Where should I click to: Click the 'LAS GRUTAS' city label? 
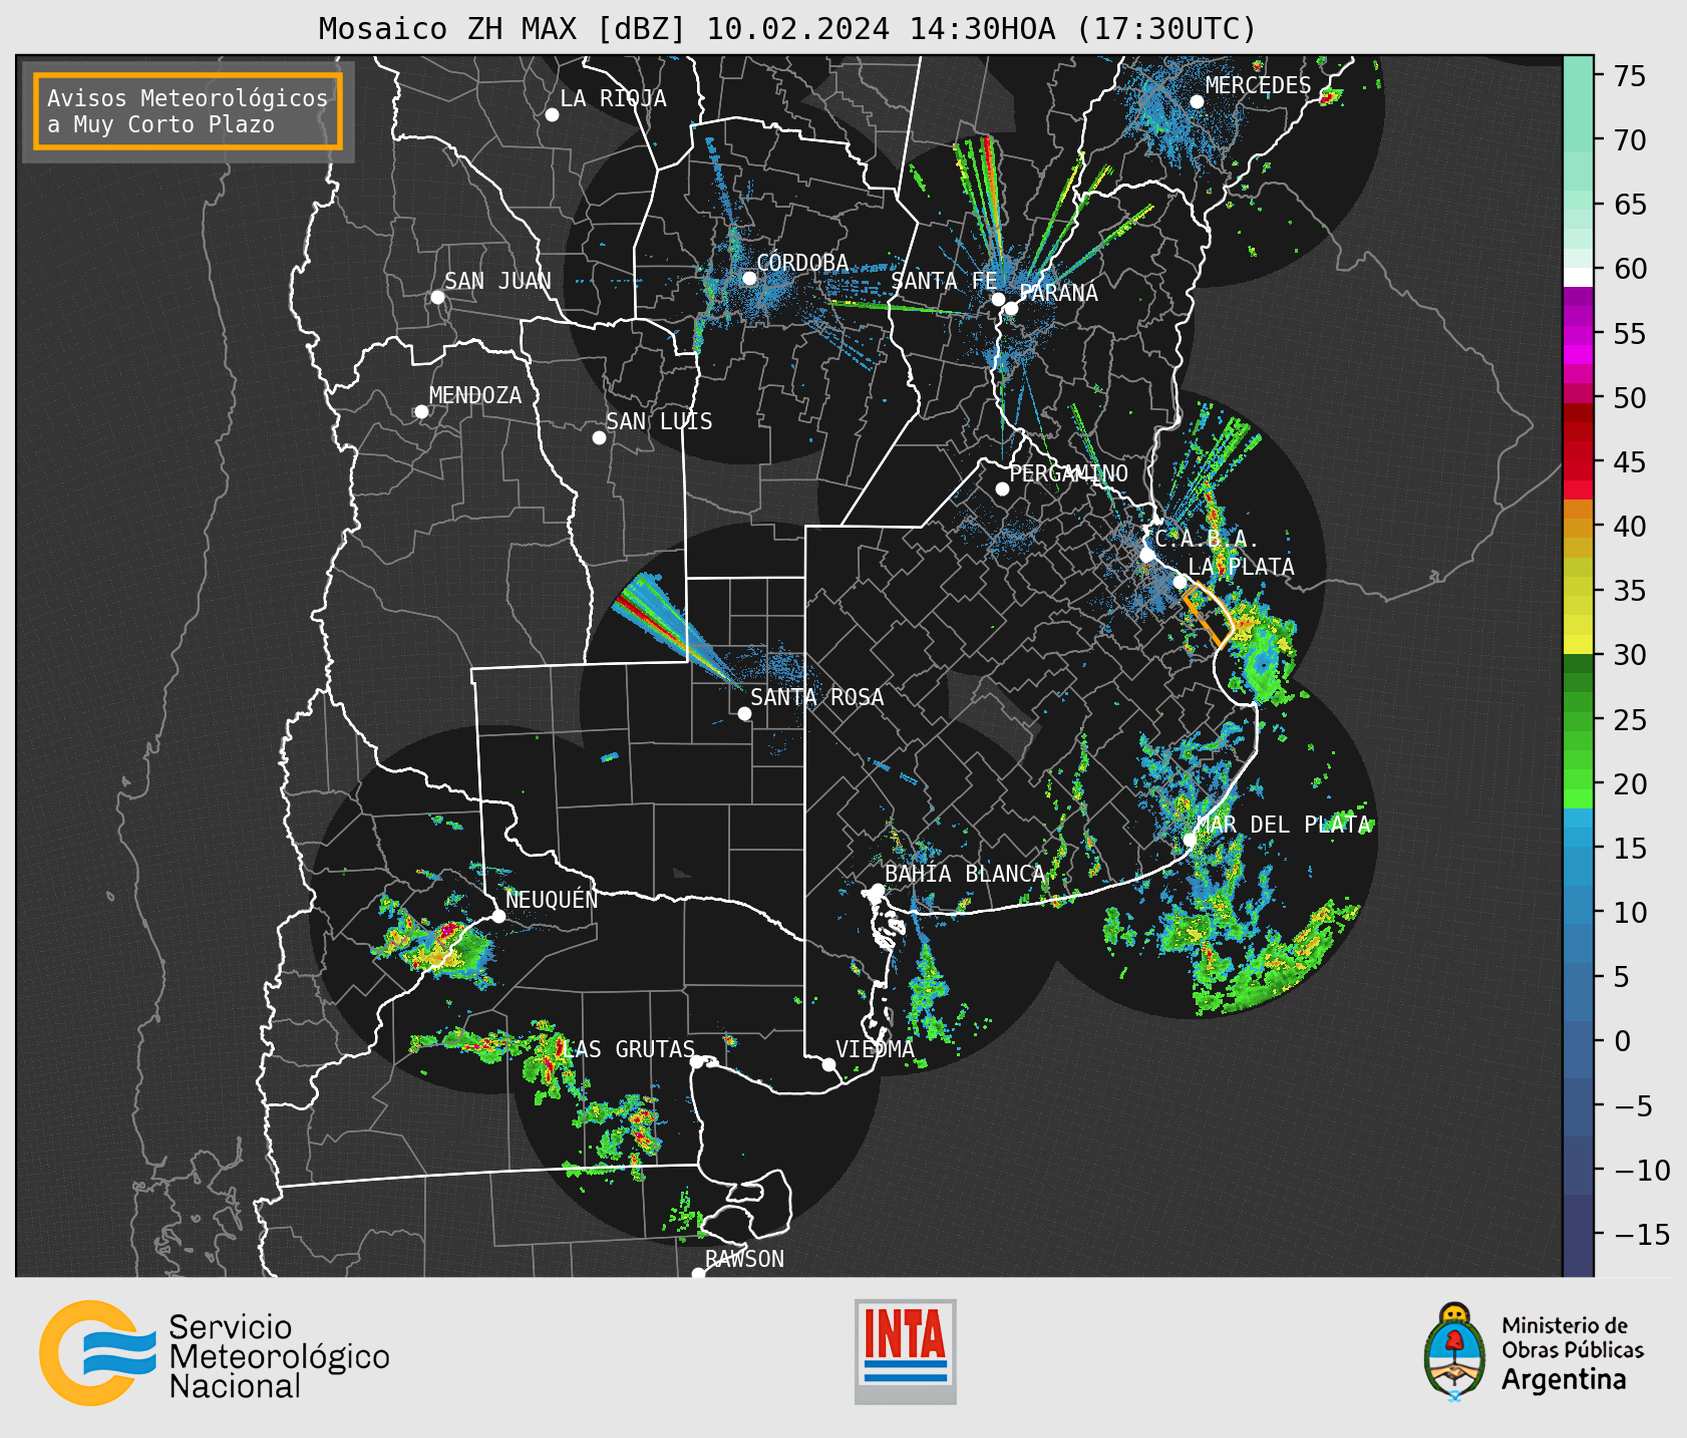click(628, 1049)
